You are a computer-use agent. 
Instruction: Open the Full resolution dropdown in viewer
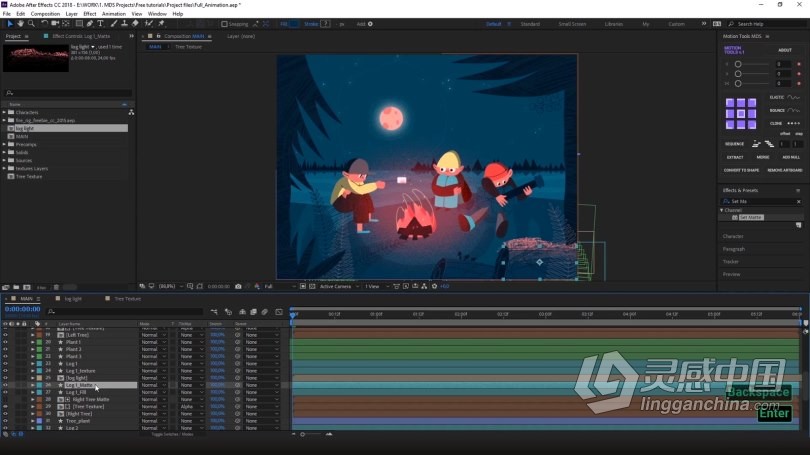(280, 286)
